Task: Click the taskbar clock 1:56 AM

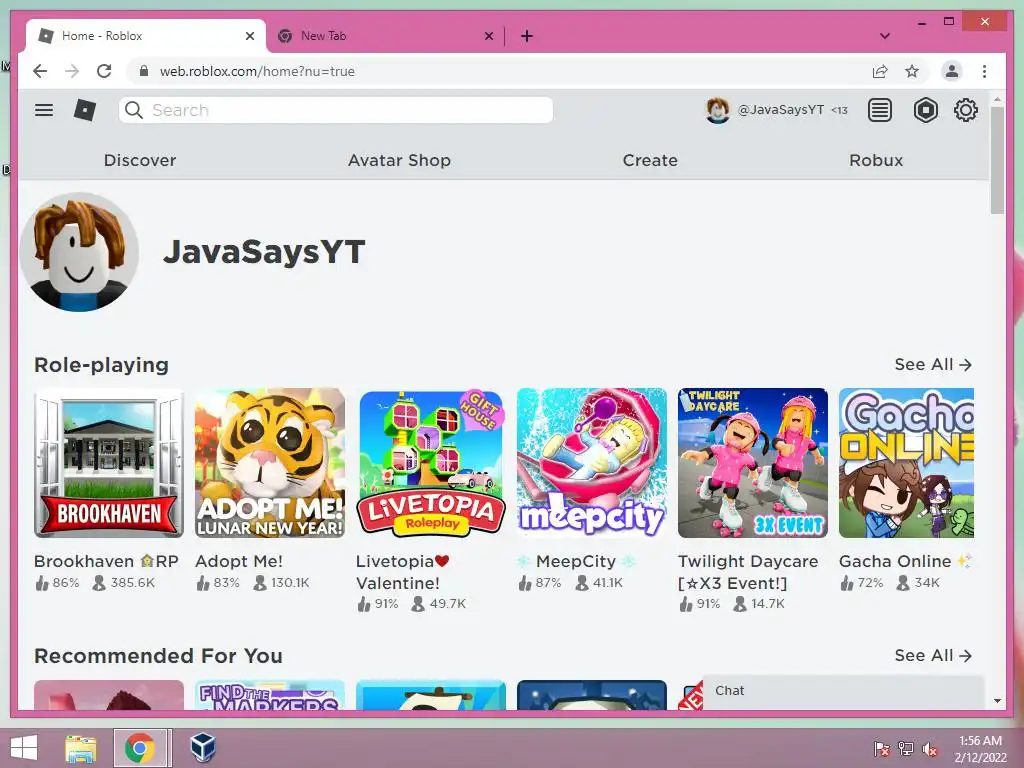Action: pos(980,741)
